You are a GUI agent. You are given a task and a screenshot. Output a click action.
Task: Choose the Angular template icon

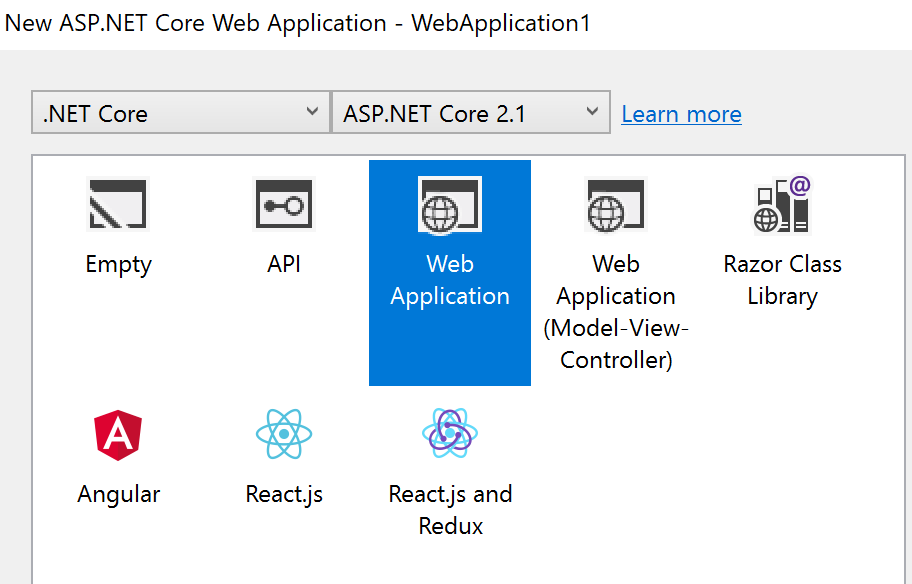[118, 435]
